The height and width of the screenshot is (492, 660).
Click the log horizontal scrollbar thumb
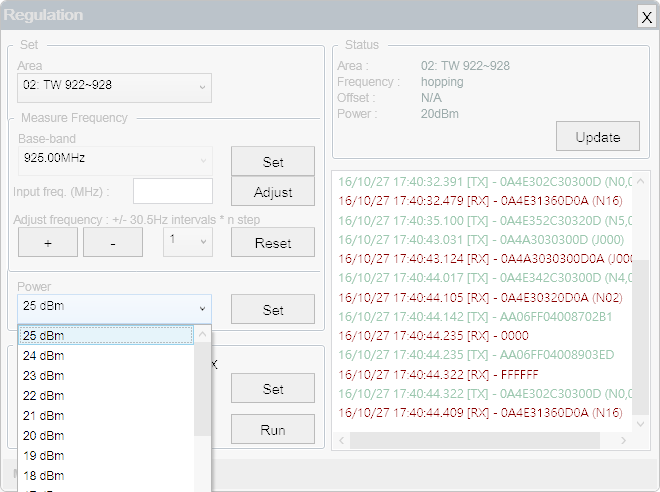(x=475, y=440)
